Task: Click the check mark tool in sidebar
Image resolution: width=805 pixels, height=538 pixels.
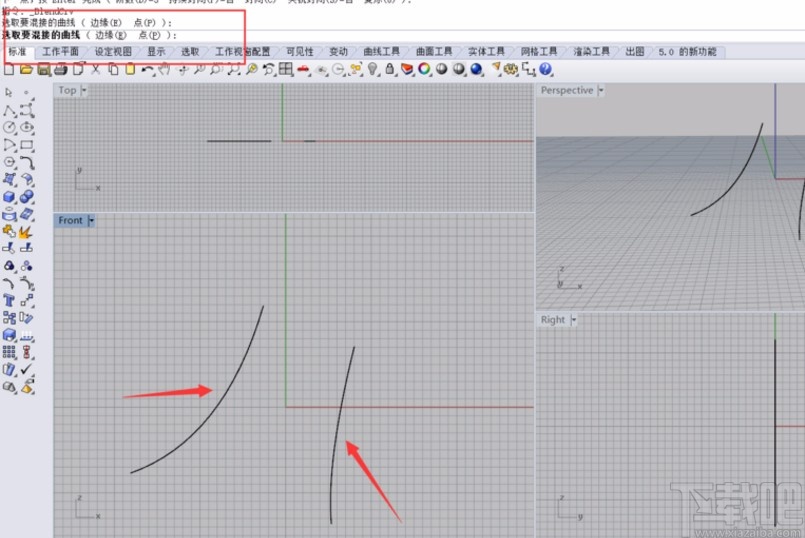Action: click(x=27, y=369)
